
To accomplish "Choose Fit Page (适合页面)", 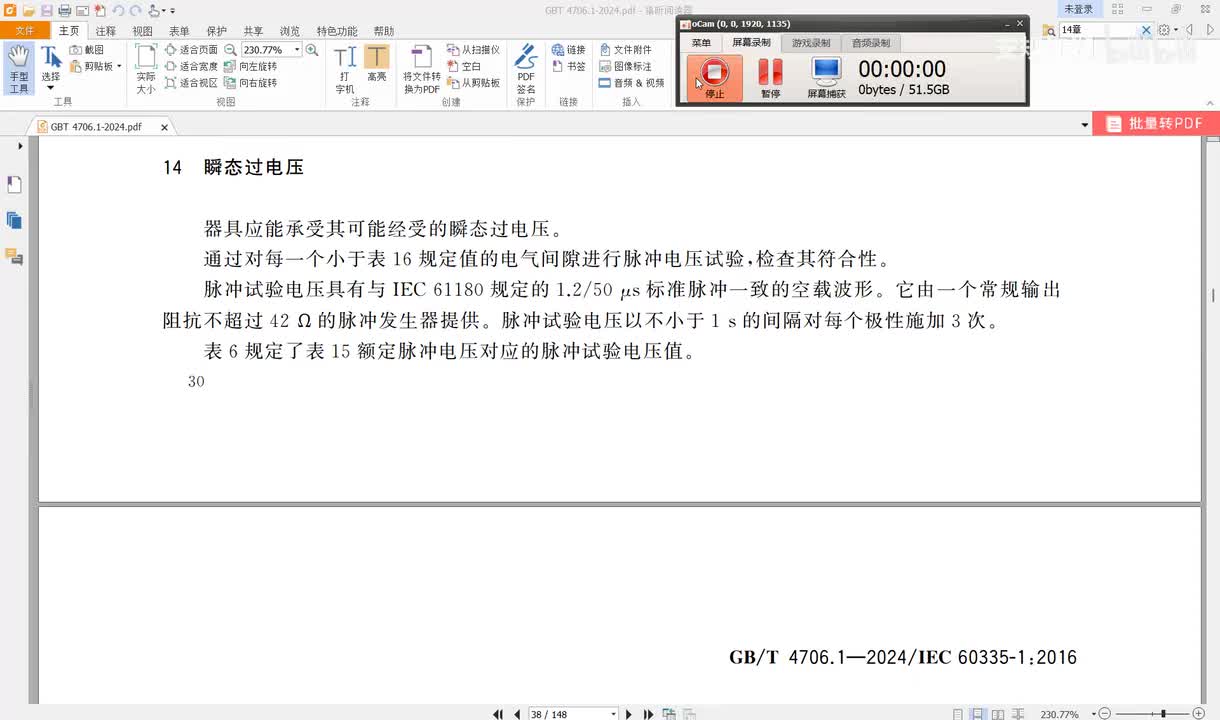I will click(191, 50).
